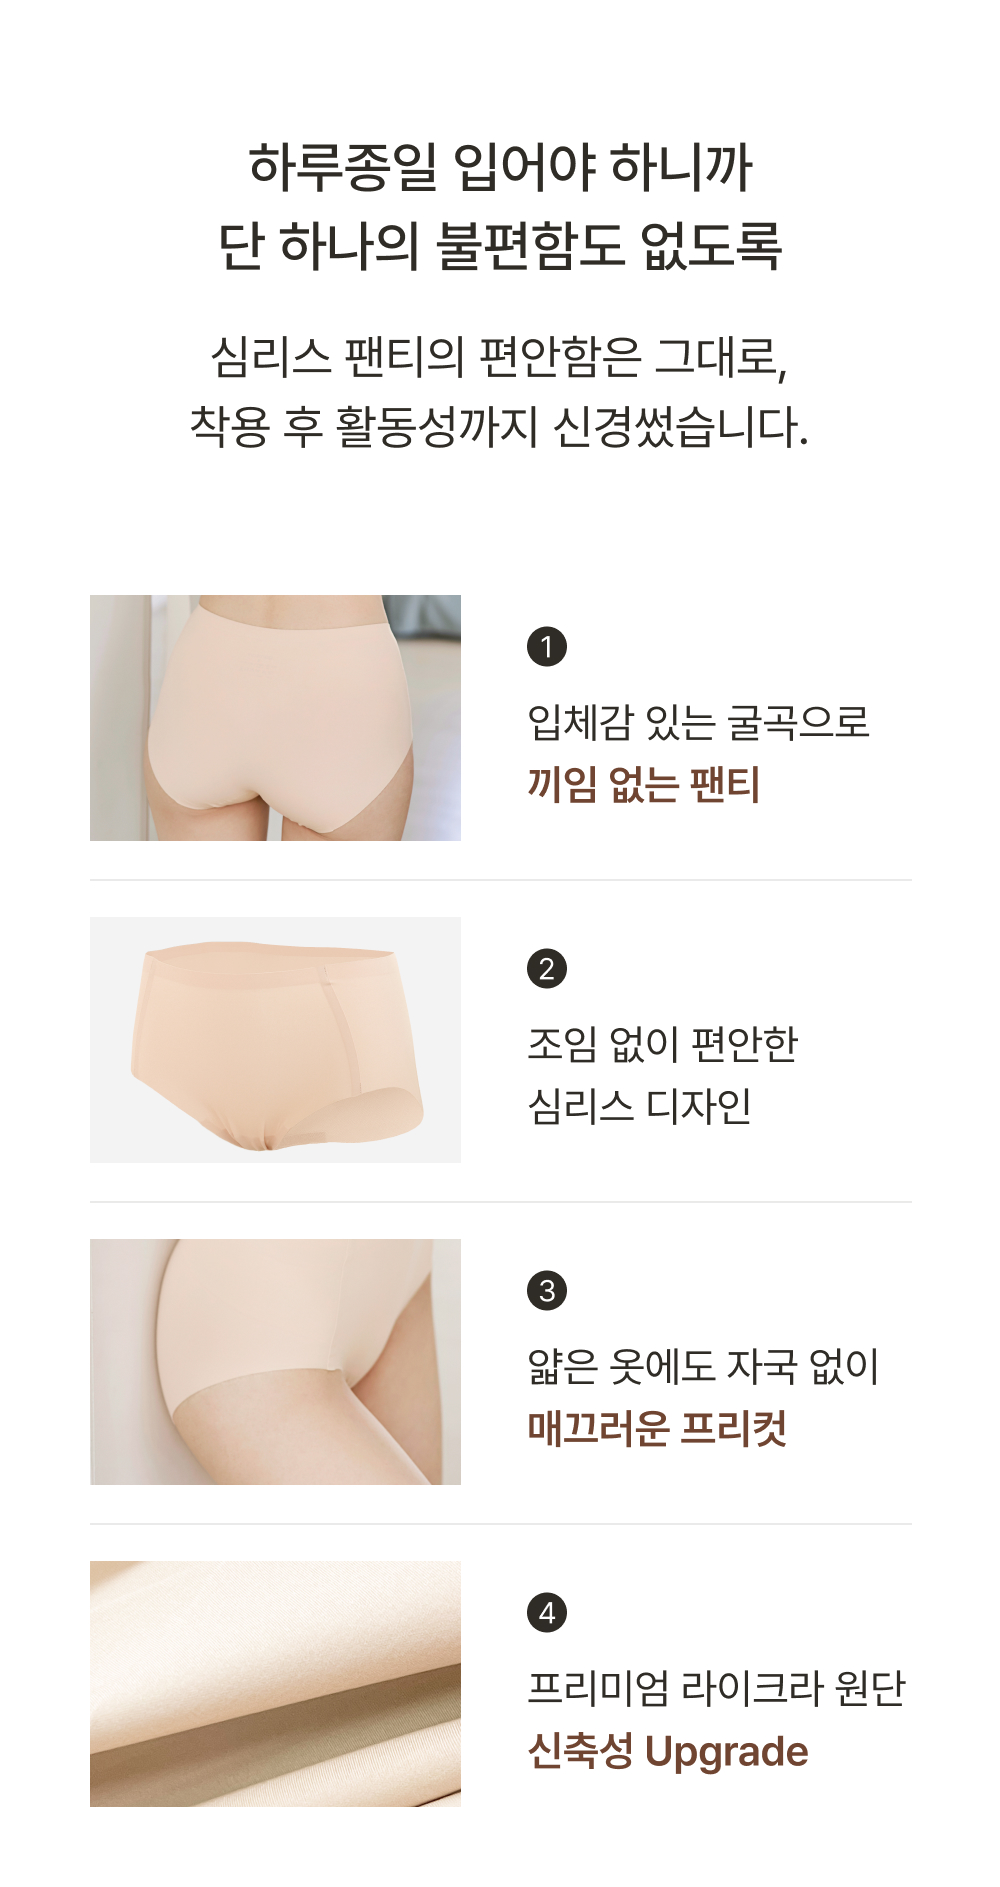Open the flat seamless panty product image
The height and width of the screenshot is (1887, 1000).
275,1040
